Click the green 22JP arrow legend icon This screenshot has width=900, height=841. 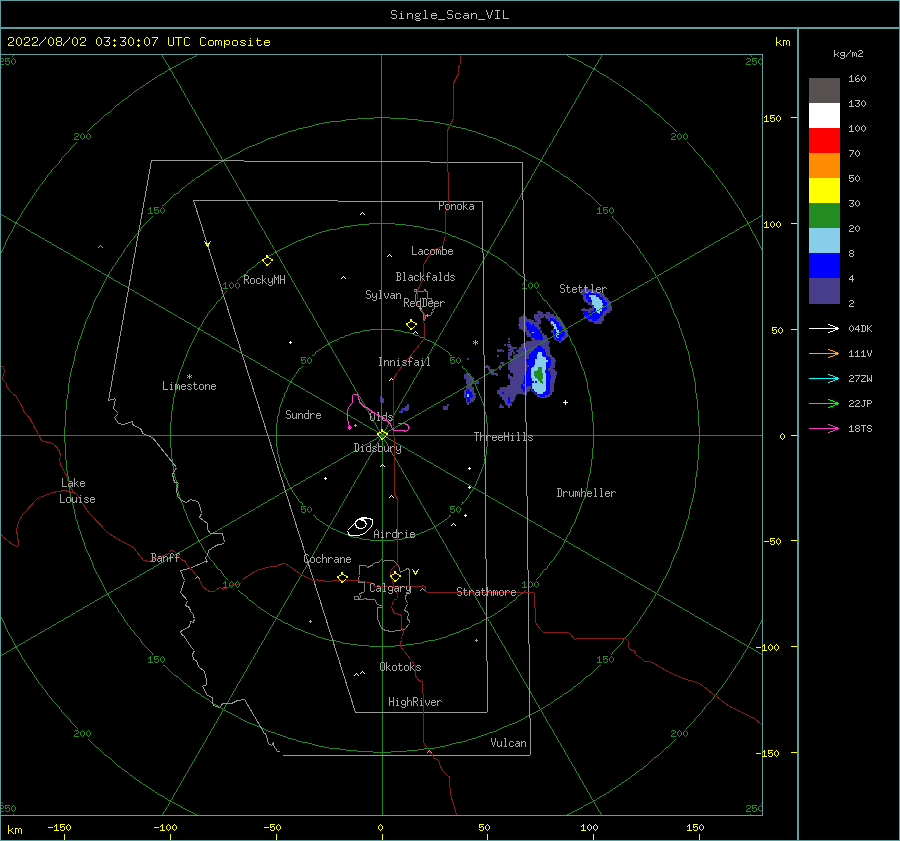[824, 404]
